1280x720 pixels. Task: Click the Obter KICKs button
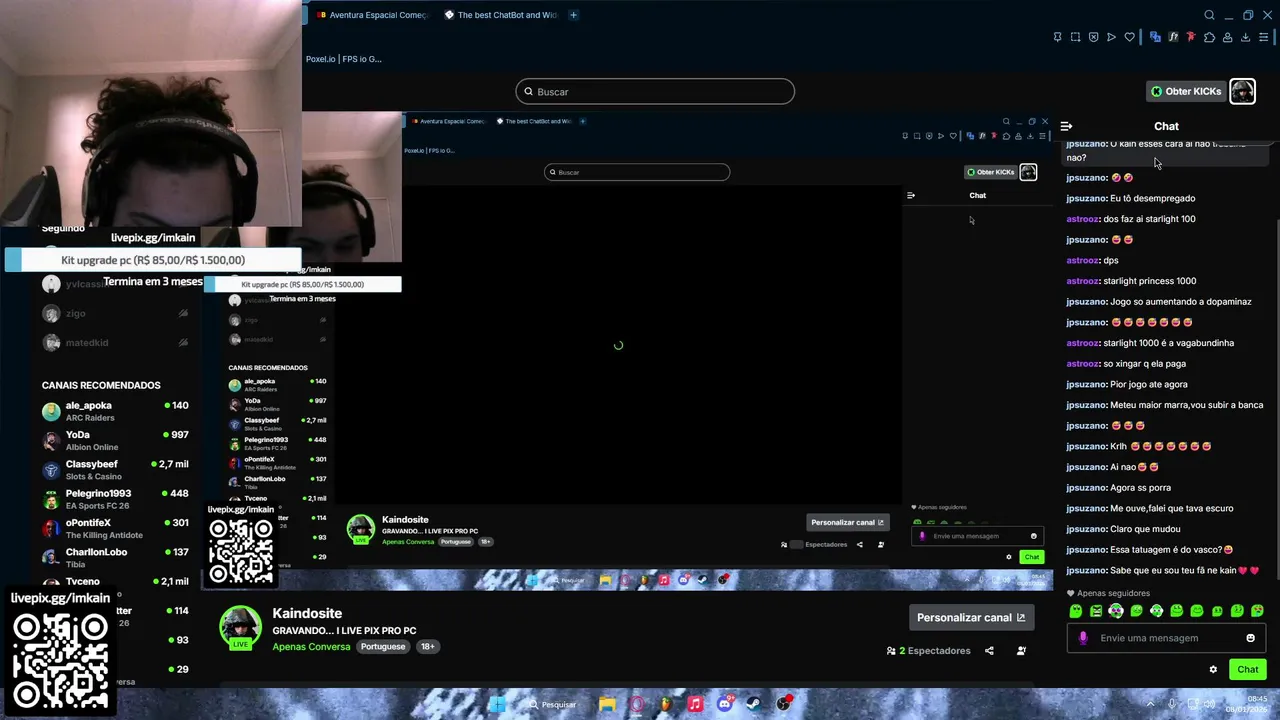click(x=1186, y=91)
